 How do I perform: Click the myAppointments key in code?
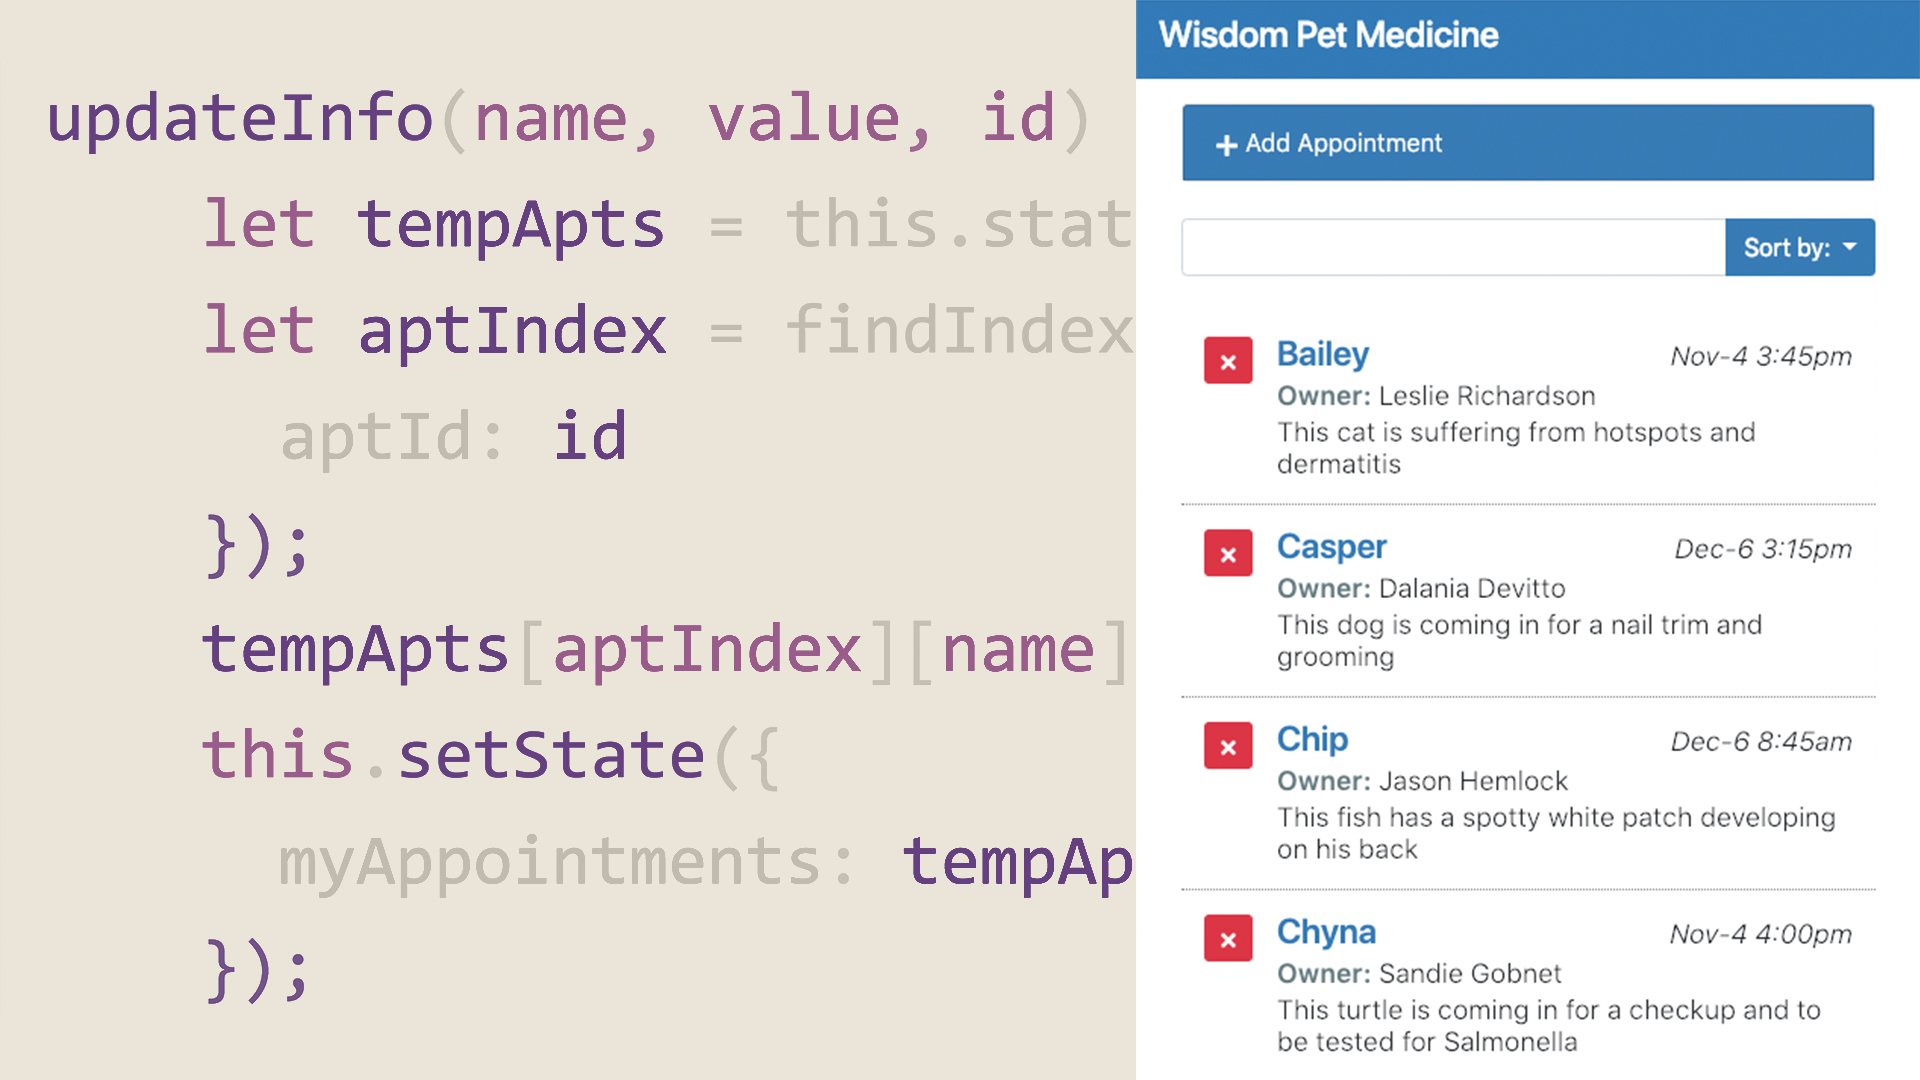550,864
